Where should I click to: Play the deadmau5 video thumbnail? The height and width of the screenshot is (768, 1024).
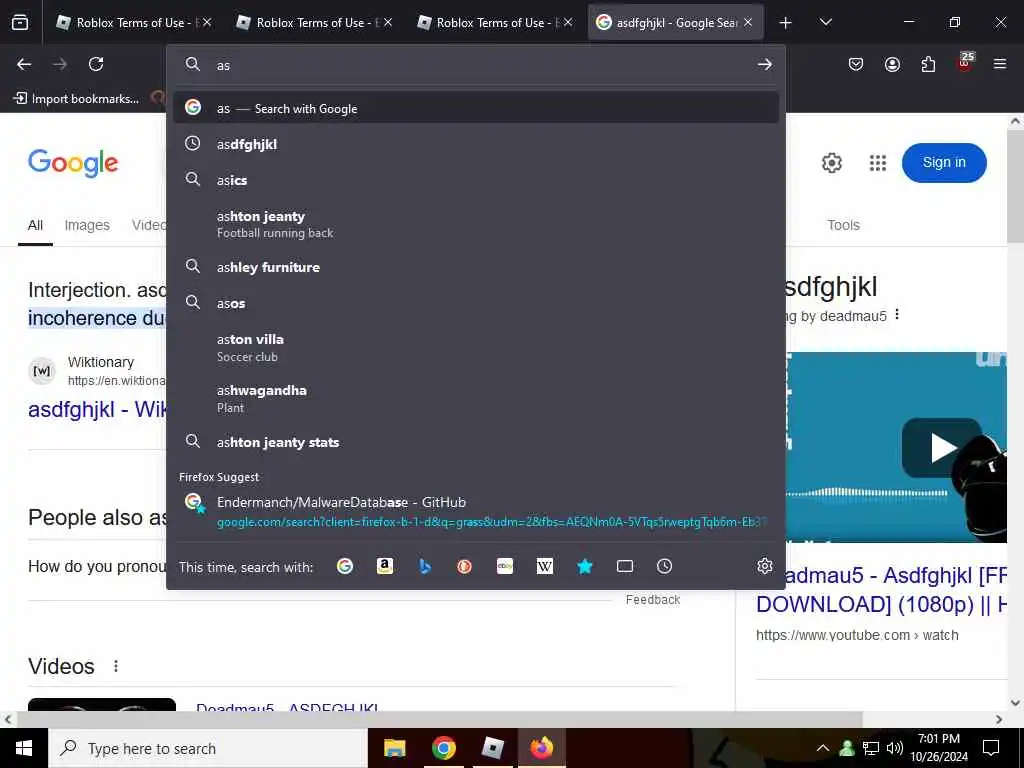(941, 448)
